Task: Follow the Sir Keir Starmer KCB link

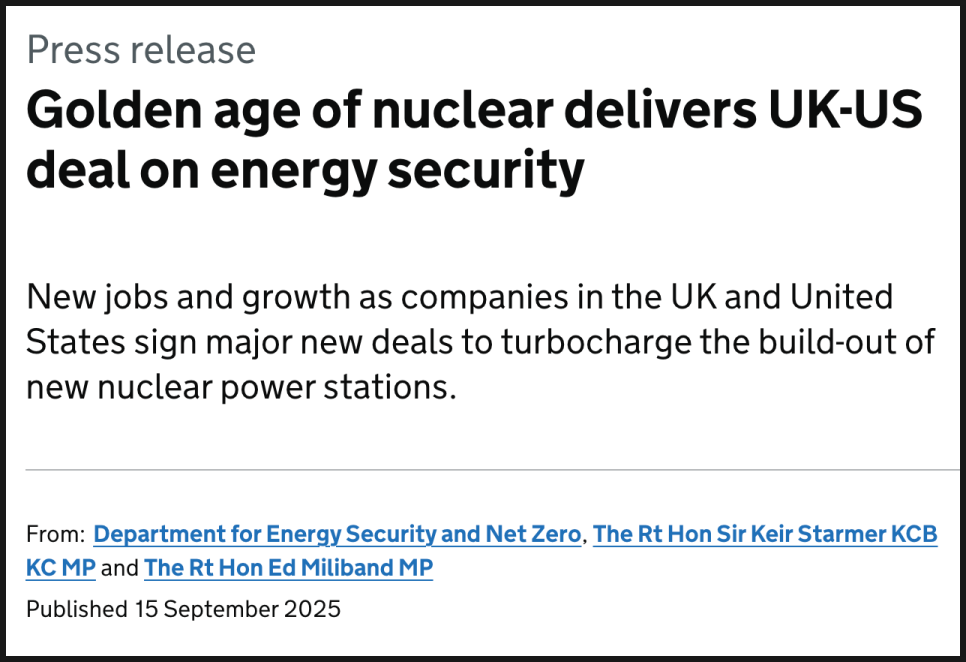Action: [x=765, y=534]
